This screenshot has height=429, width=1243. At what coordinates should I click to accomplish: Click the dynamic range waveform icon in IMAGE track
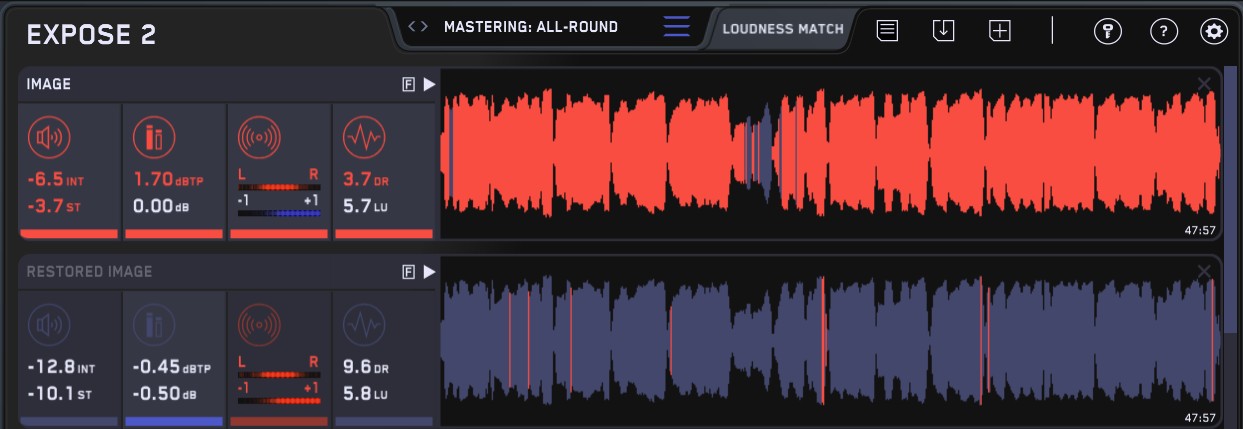point(362,137)
